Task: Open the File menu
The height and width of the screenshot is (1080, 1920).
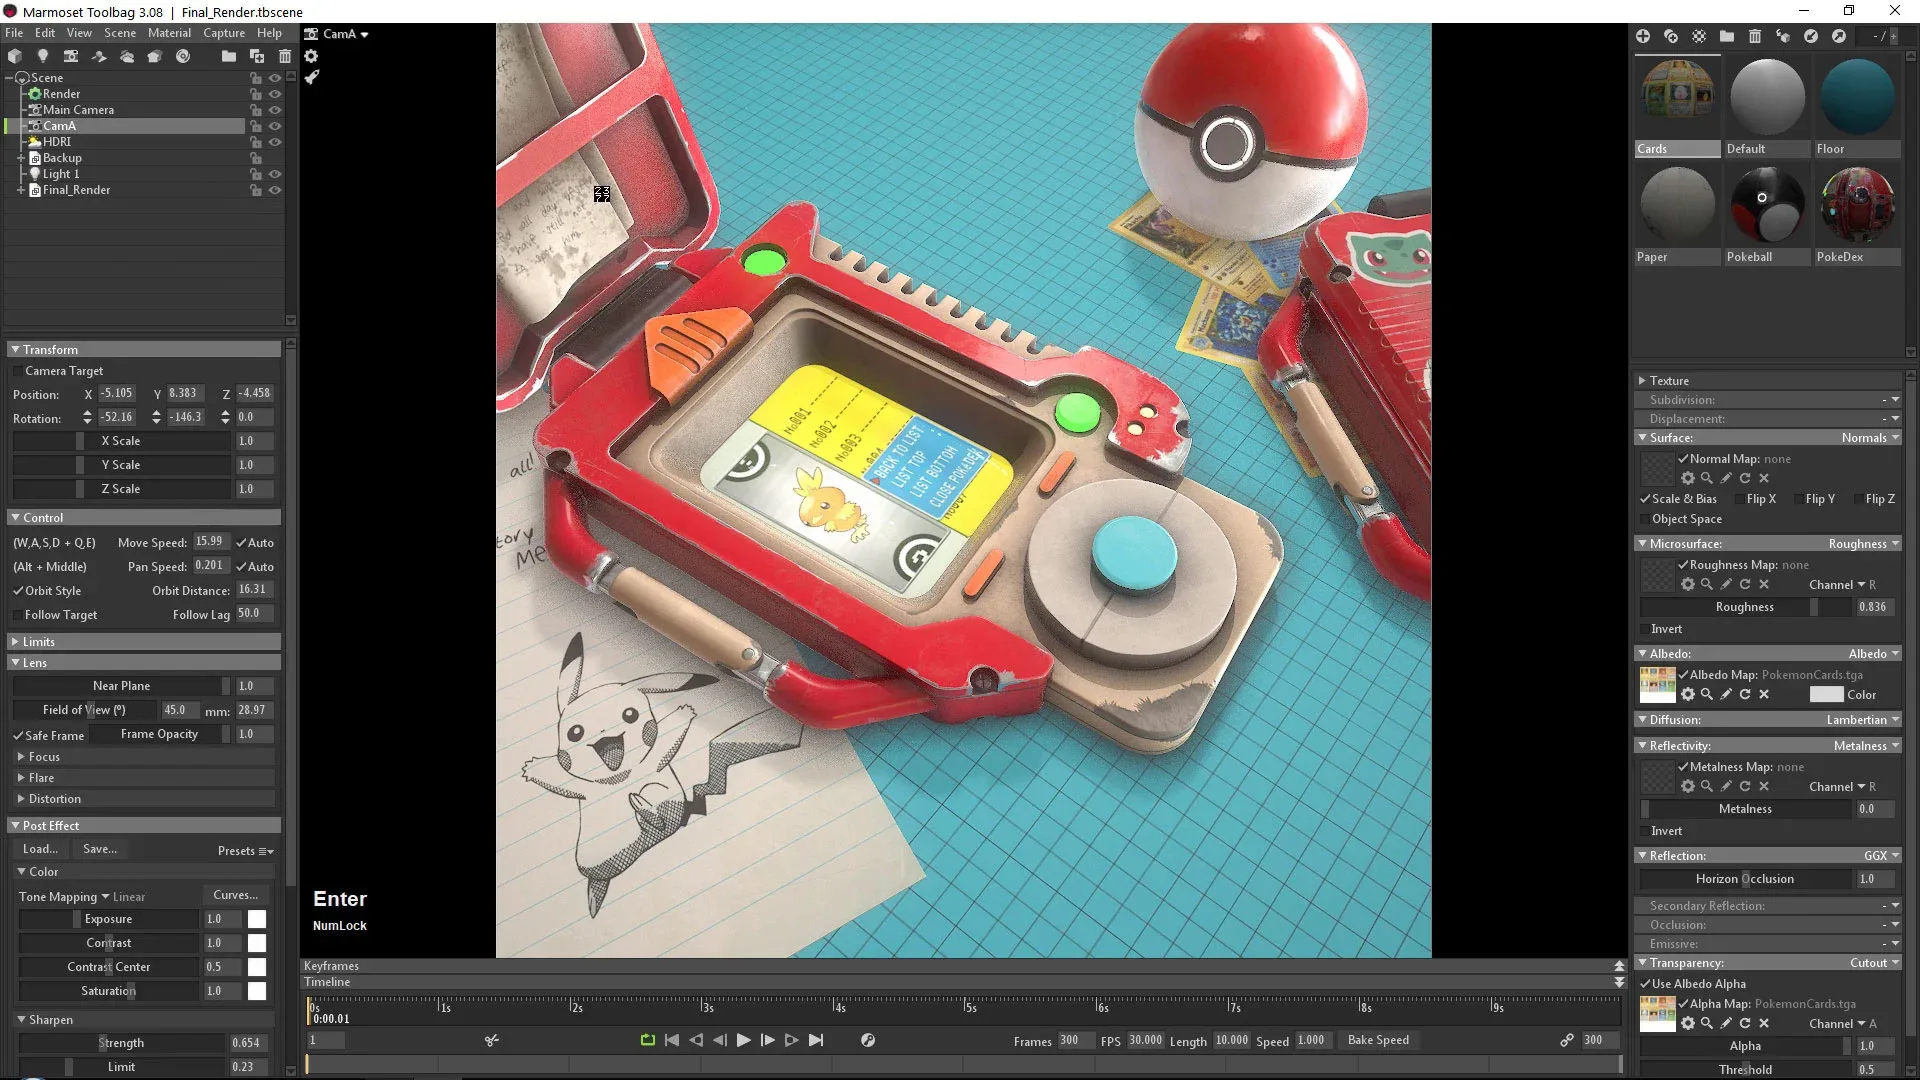Action: [14, 33]
